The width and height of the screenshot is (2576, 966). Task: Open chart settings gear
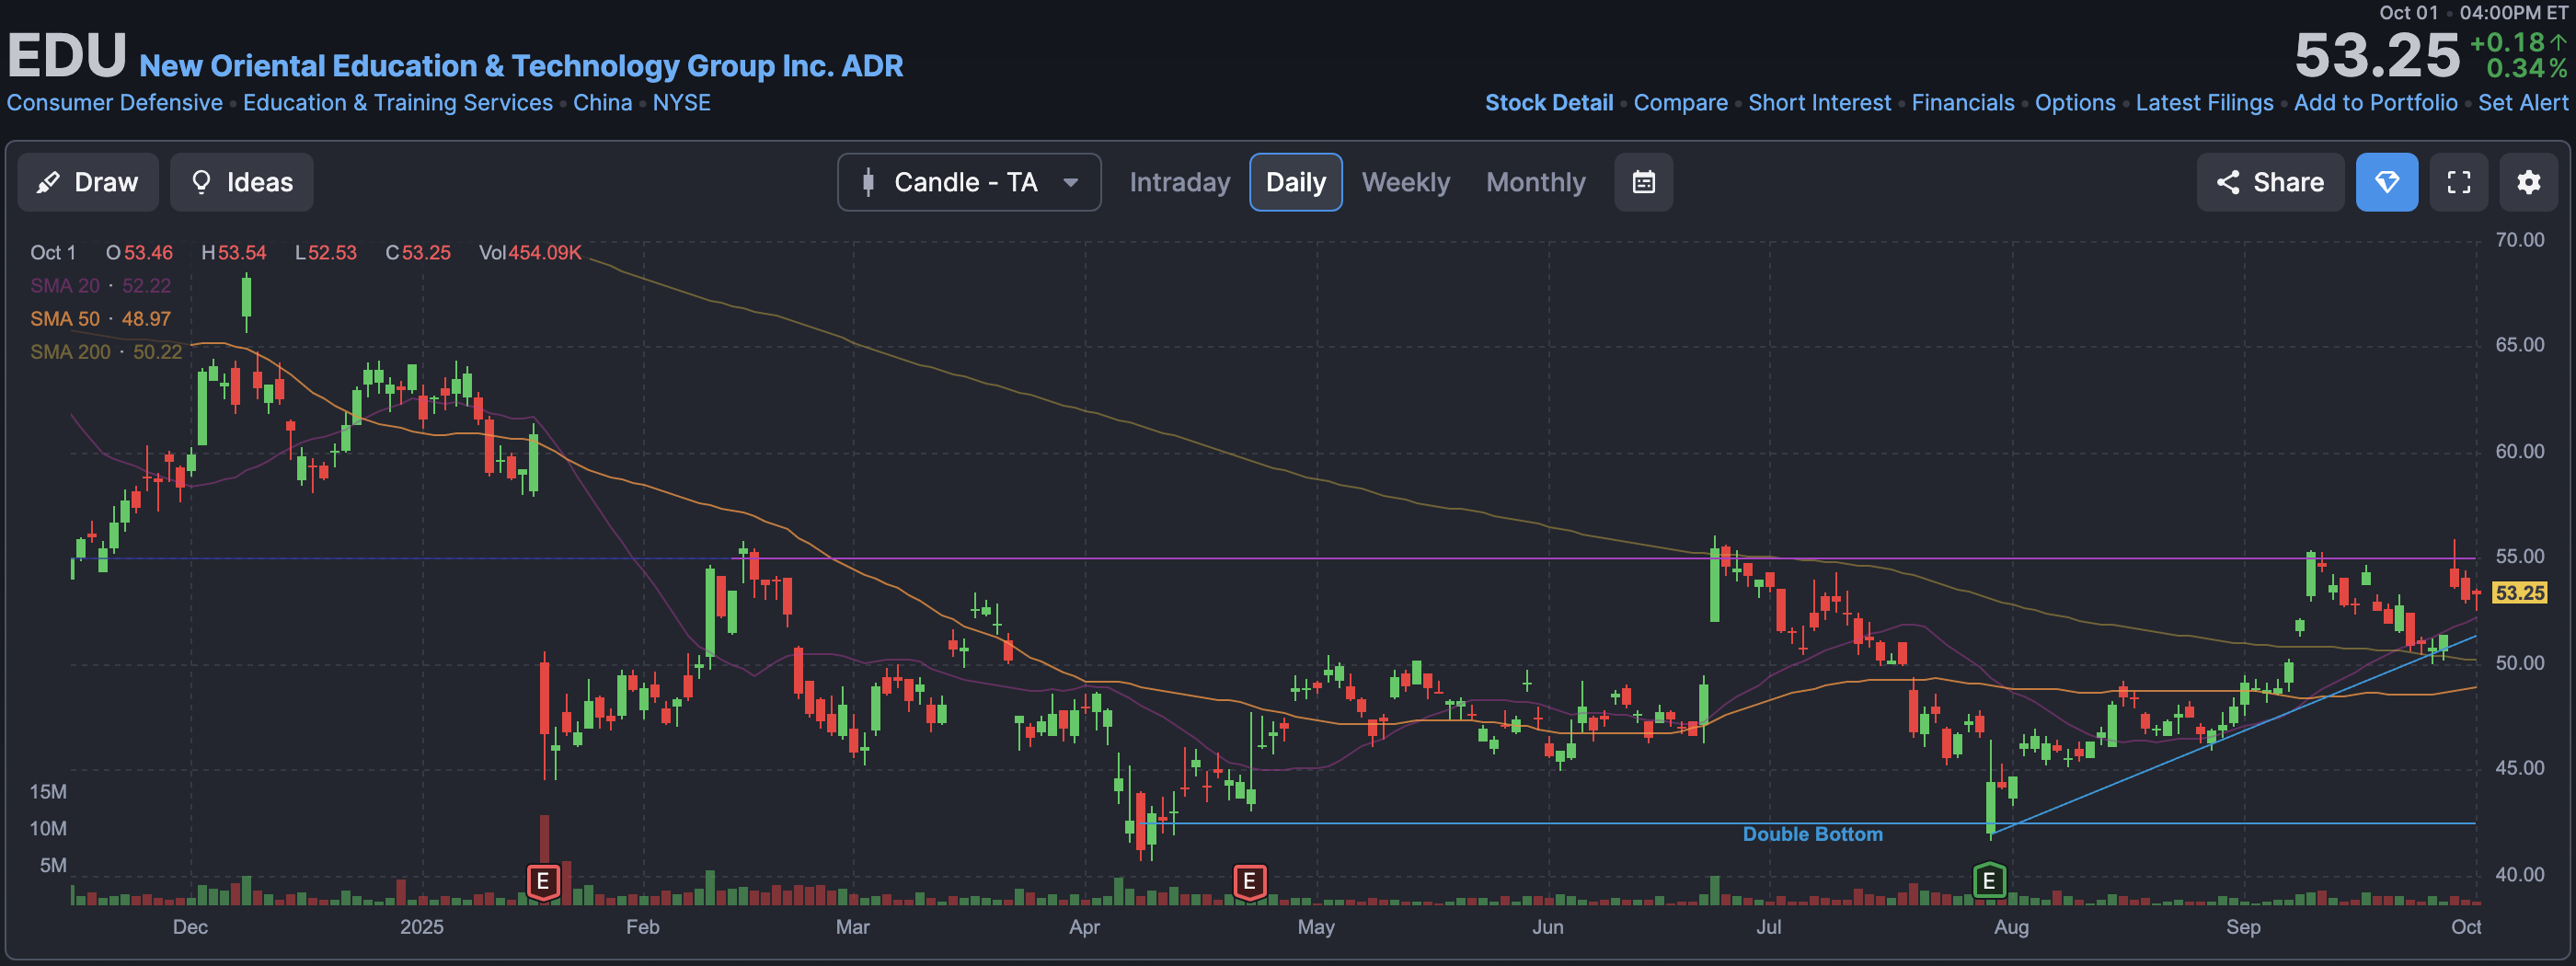pyautogui.click(x=2529, y=182)
